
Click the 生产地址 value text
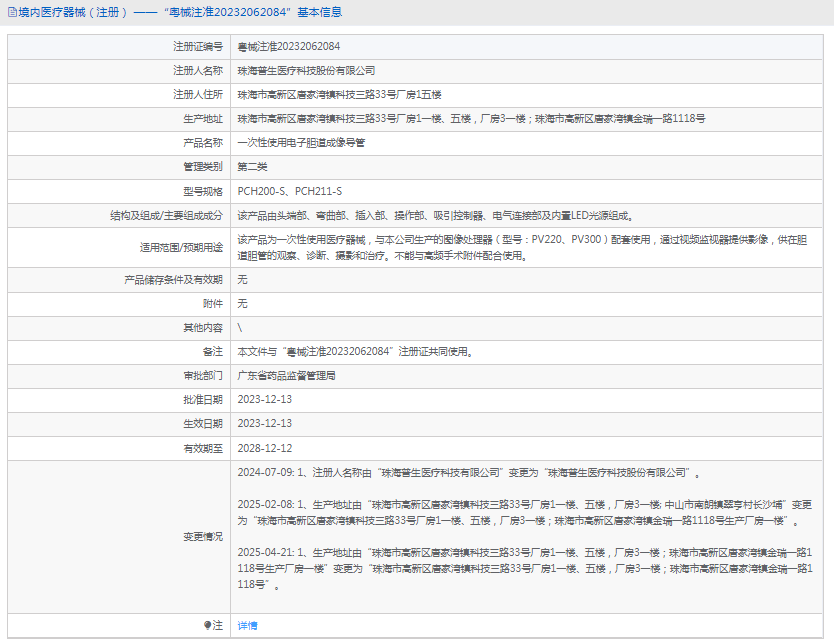pos(471,119)
